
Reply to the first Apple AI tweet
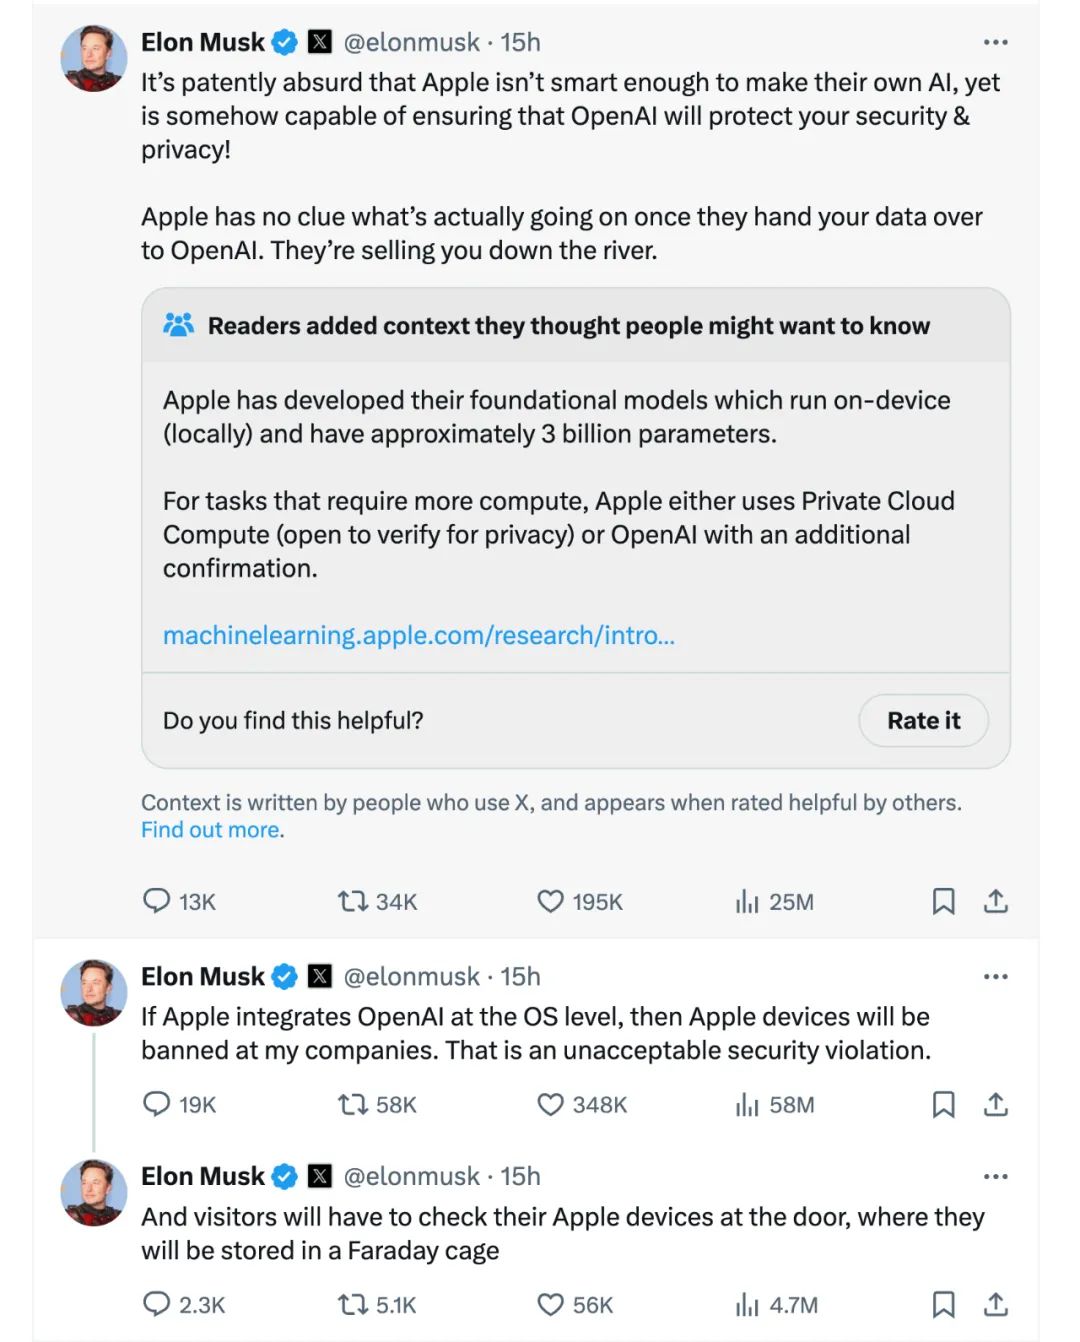tap(157, 901)
